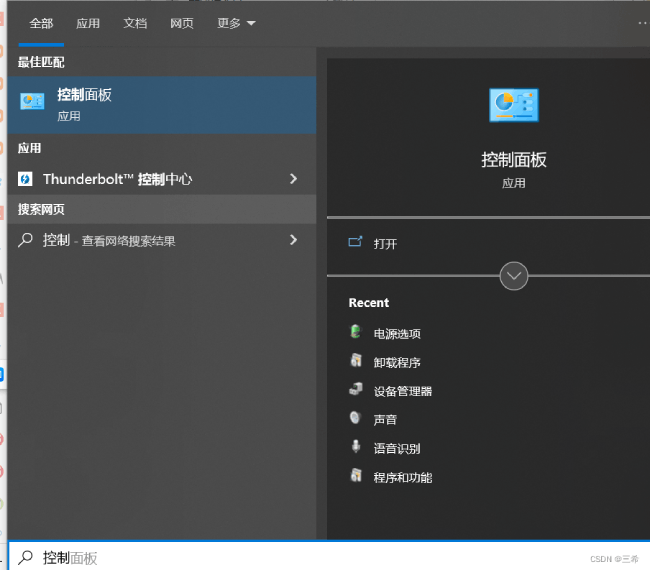Screen dimensions: 650x570
Task: Click the microphone icon for 语音识别
Action: coord(356,446)
